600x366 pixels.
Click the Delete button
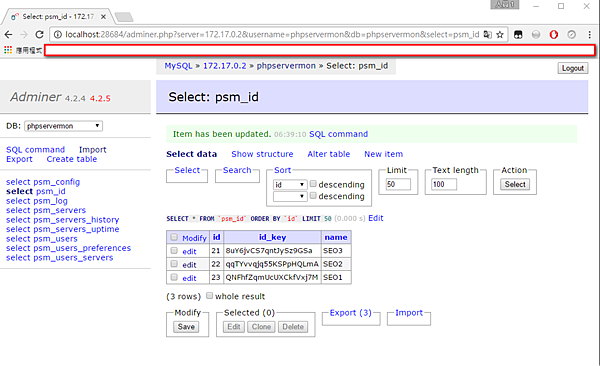(293, 327)
